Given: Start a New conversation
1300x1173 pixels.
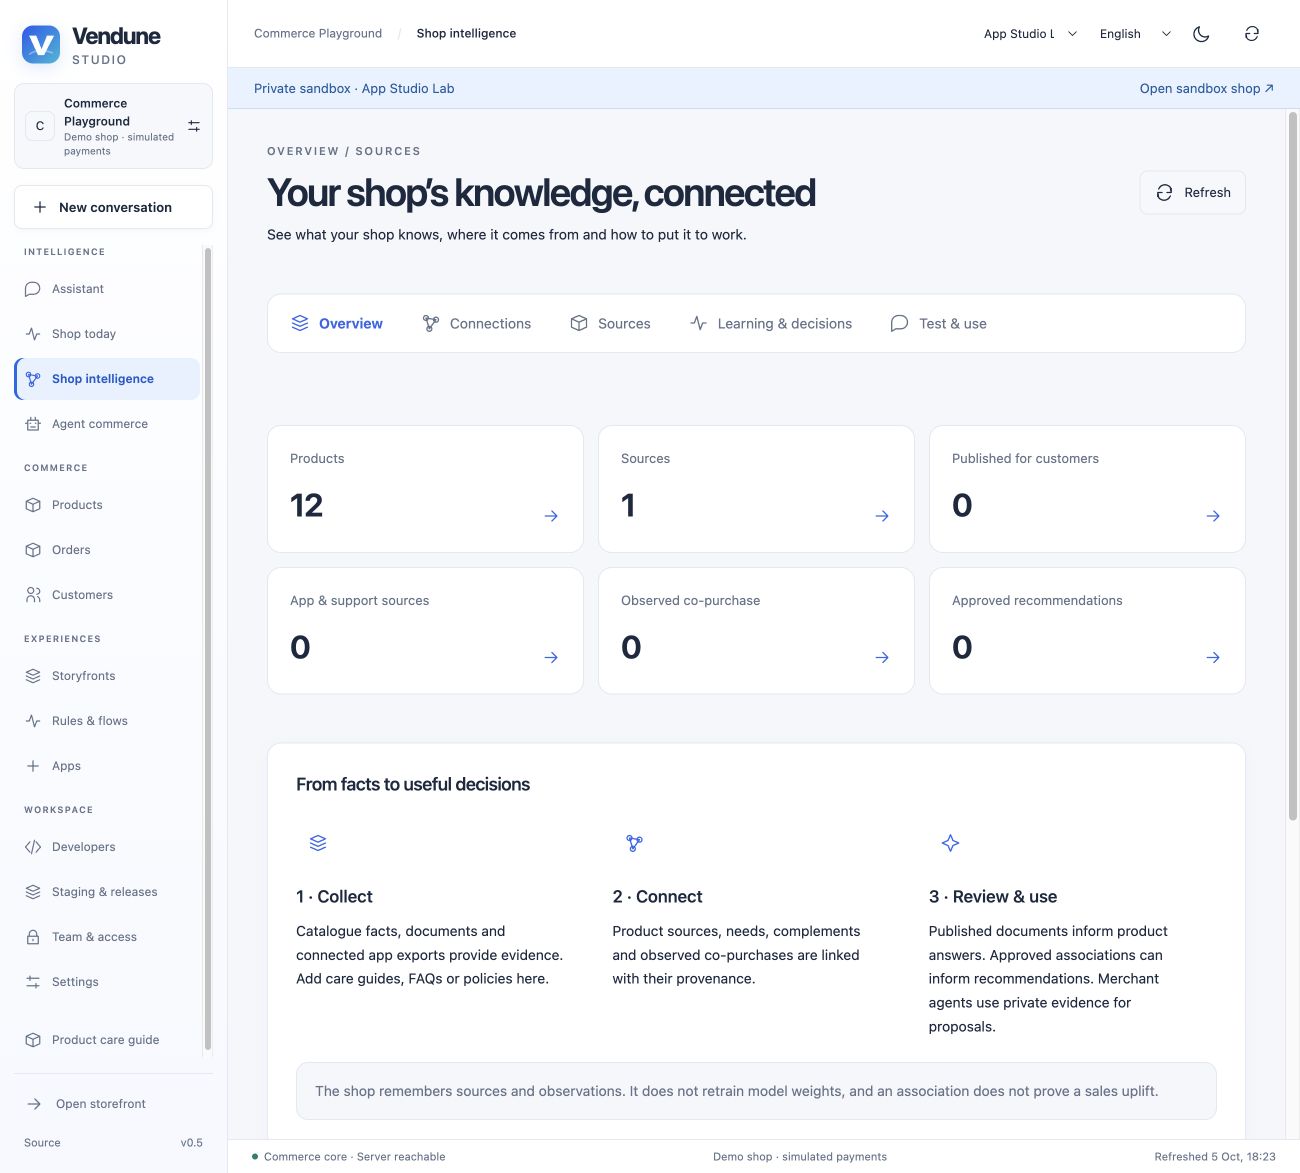Looking at the screenshot, I should point(113,207).
